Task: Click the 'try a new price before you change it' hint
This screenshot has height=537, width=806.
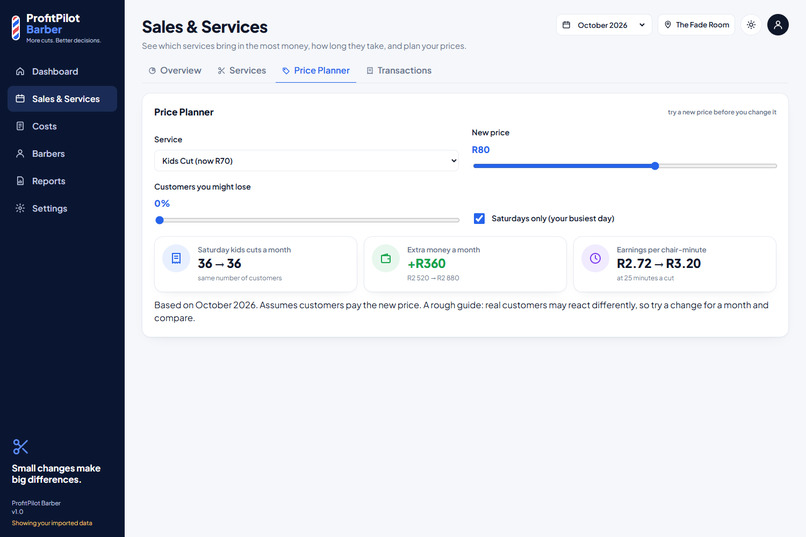Action: pos(722,112)
